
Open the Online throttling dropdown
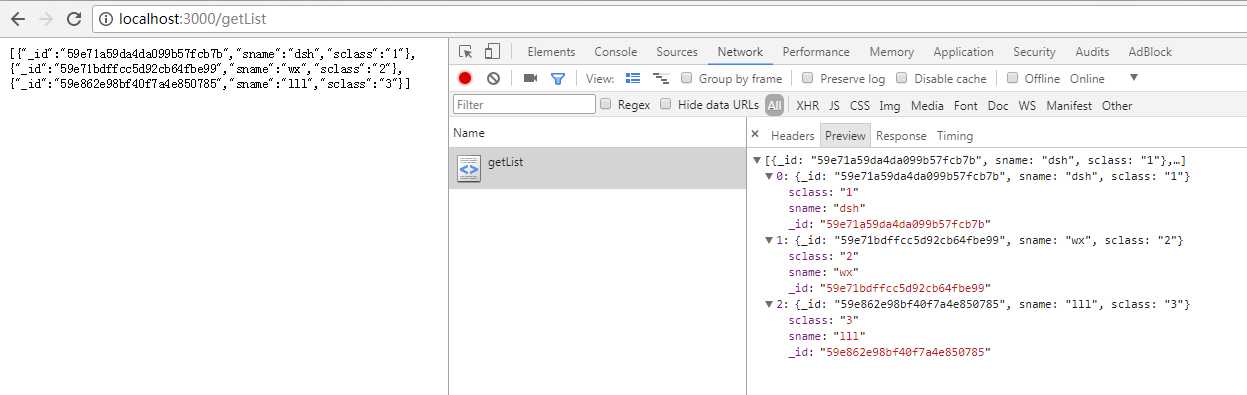[x=1104, y=78]
